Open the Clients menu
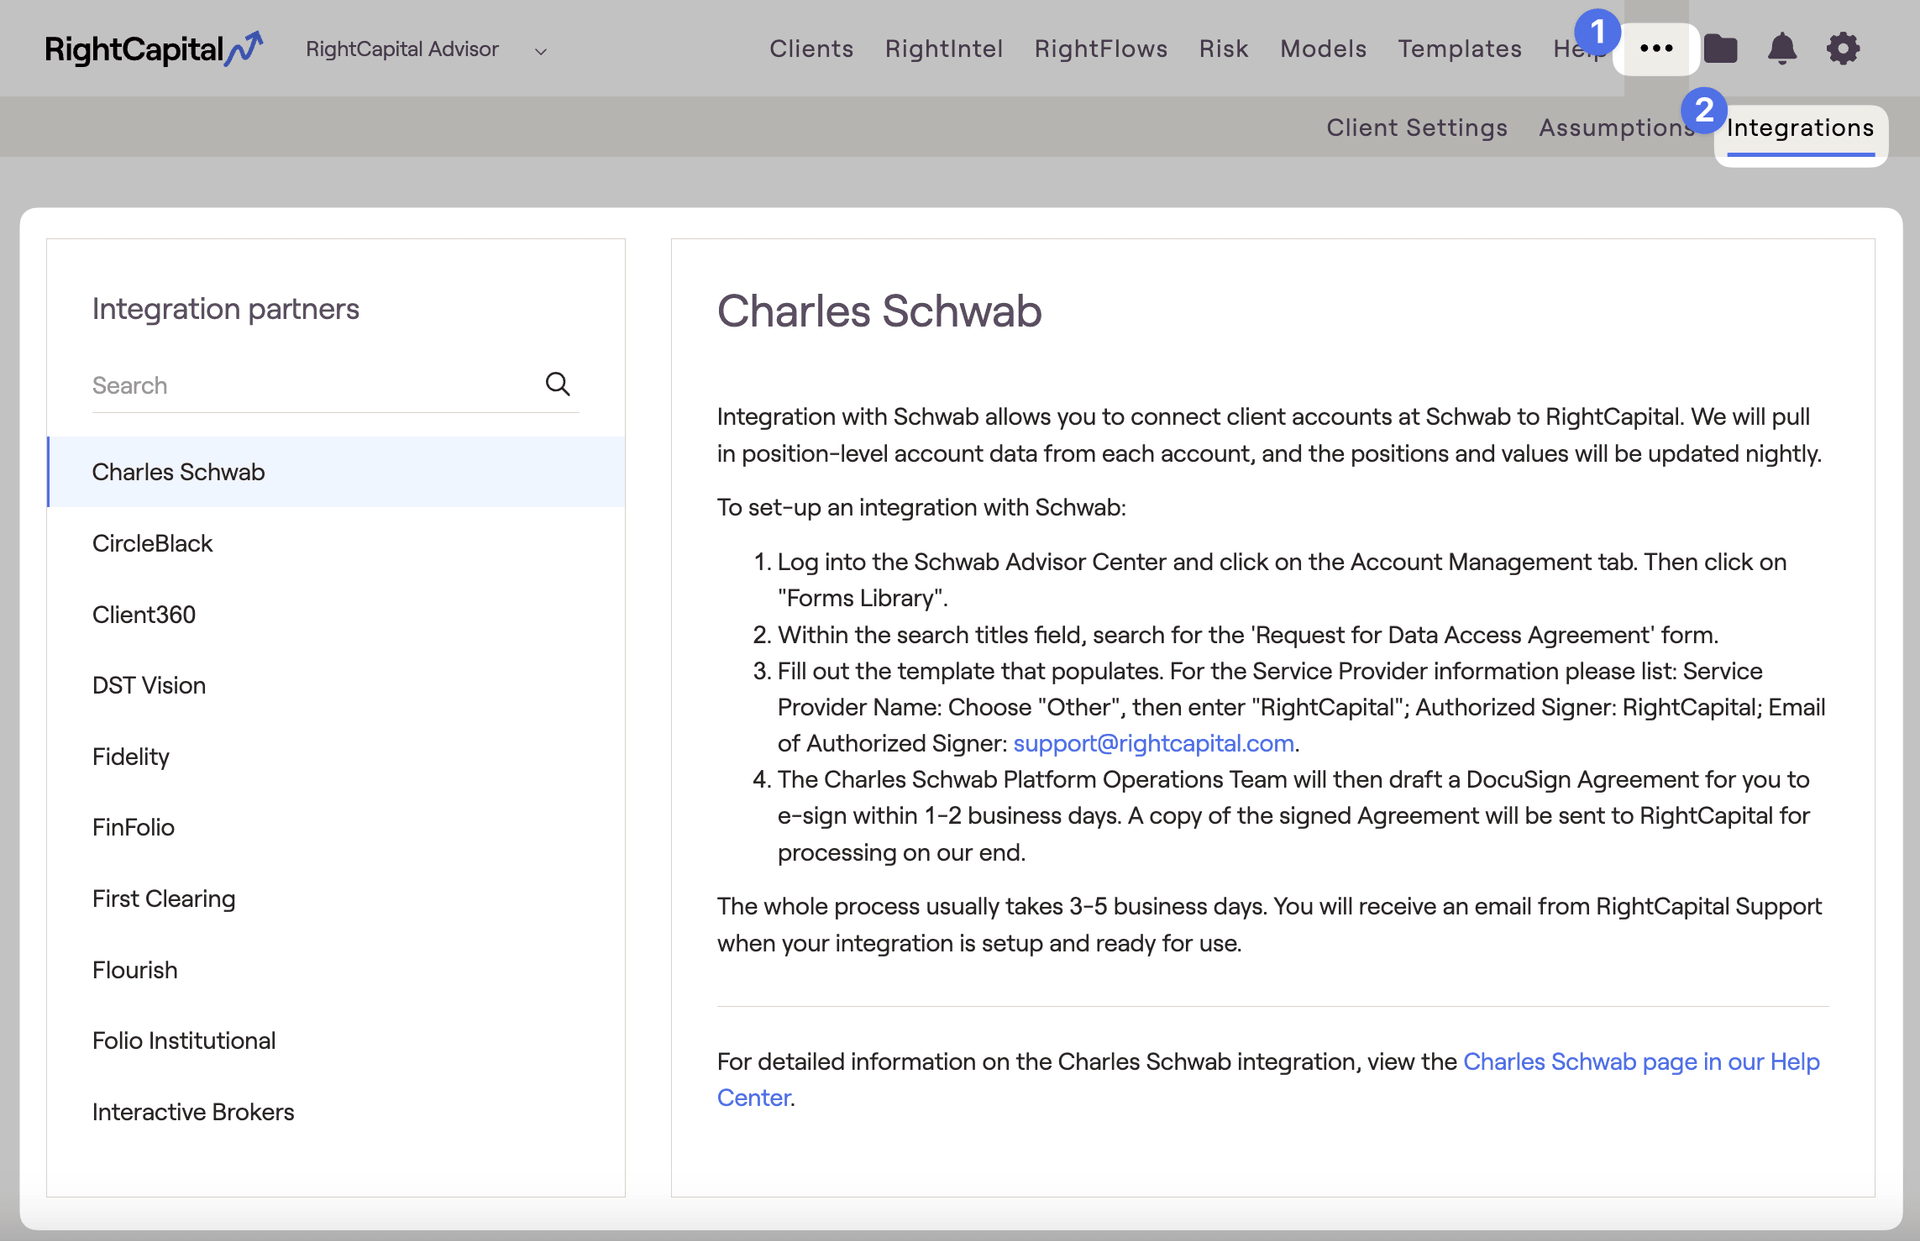This screenshot has height=1241, width=1920. [811, 49]
